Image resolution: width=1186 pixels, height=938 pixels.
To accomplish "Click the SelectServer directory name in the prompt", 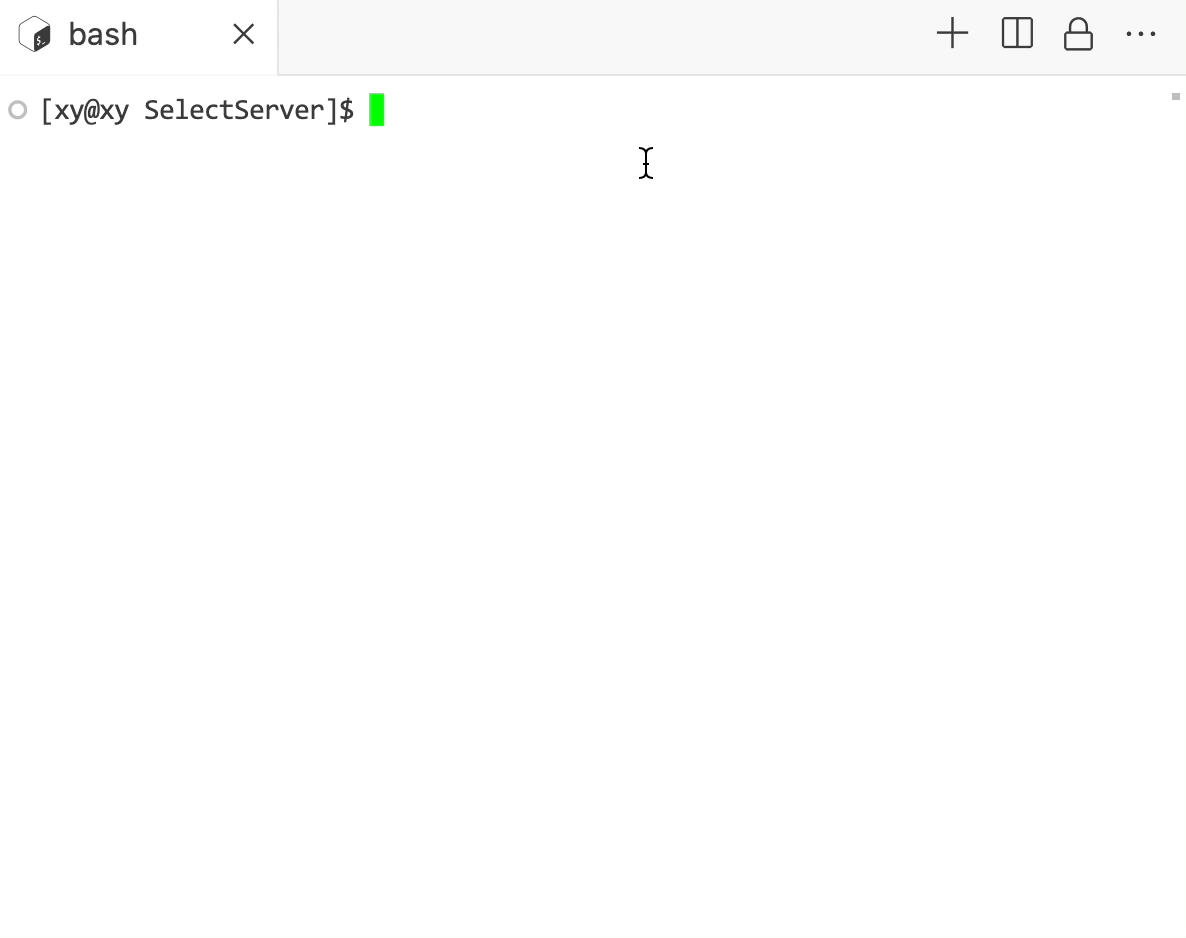I will (x=234, y=110).
